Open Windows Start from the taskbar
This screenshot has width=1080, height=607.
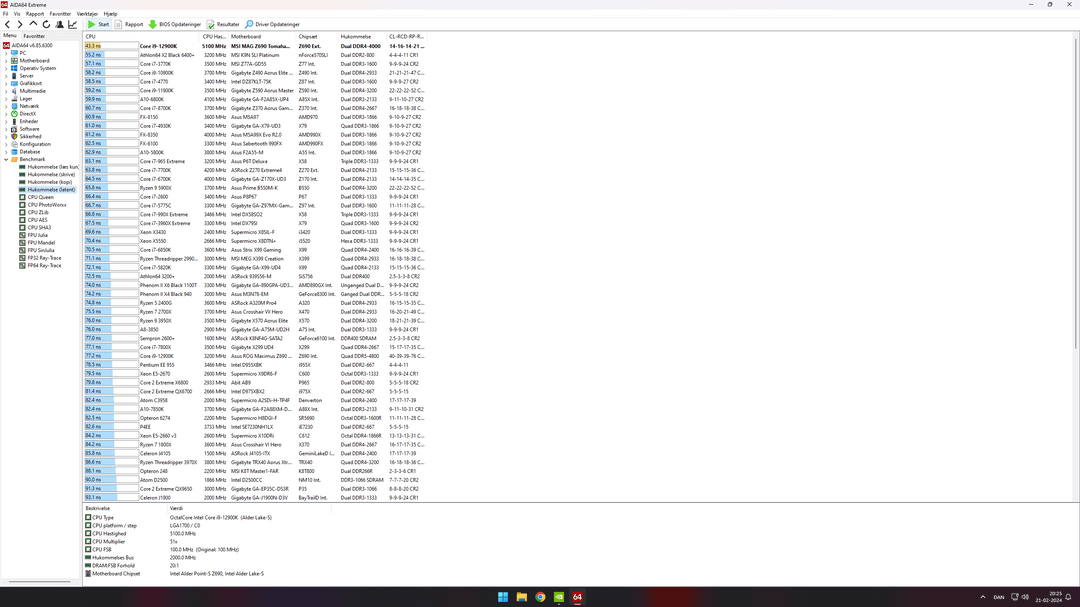[x=503, y=597]
